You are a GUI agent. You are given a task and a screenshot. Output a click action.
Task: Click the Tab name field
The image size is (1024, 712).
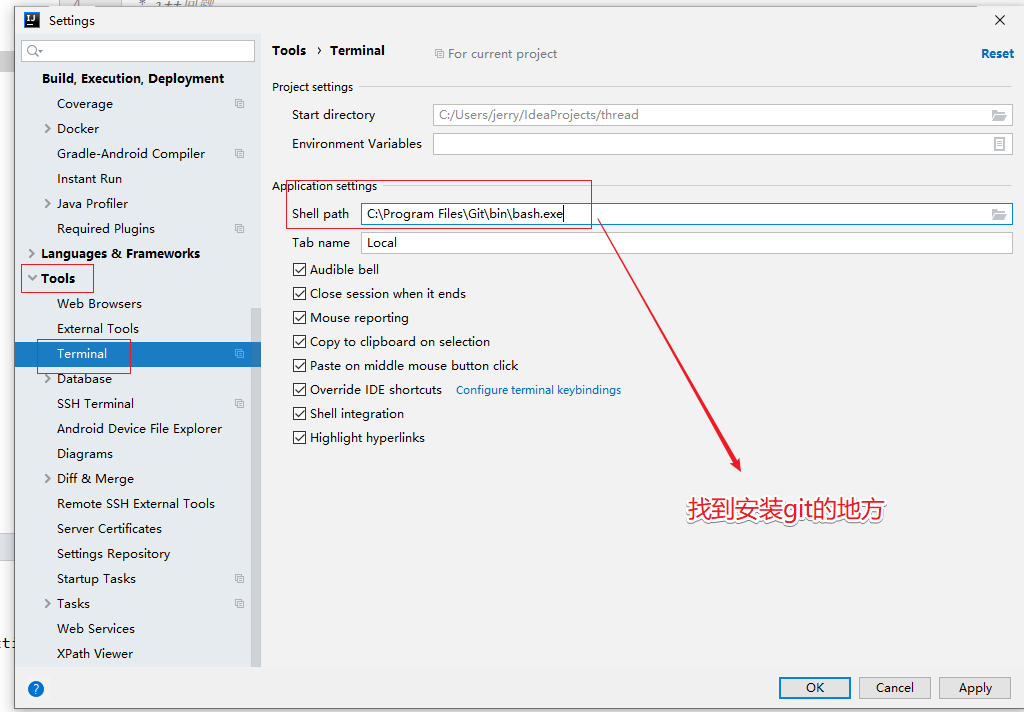(x=686, y=243)
